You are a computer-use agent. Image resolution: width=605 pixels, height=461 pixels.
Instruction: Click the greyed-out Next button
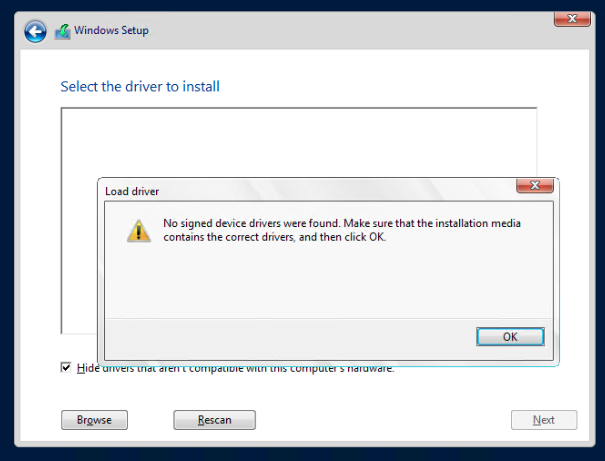tap(544, 420)
